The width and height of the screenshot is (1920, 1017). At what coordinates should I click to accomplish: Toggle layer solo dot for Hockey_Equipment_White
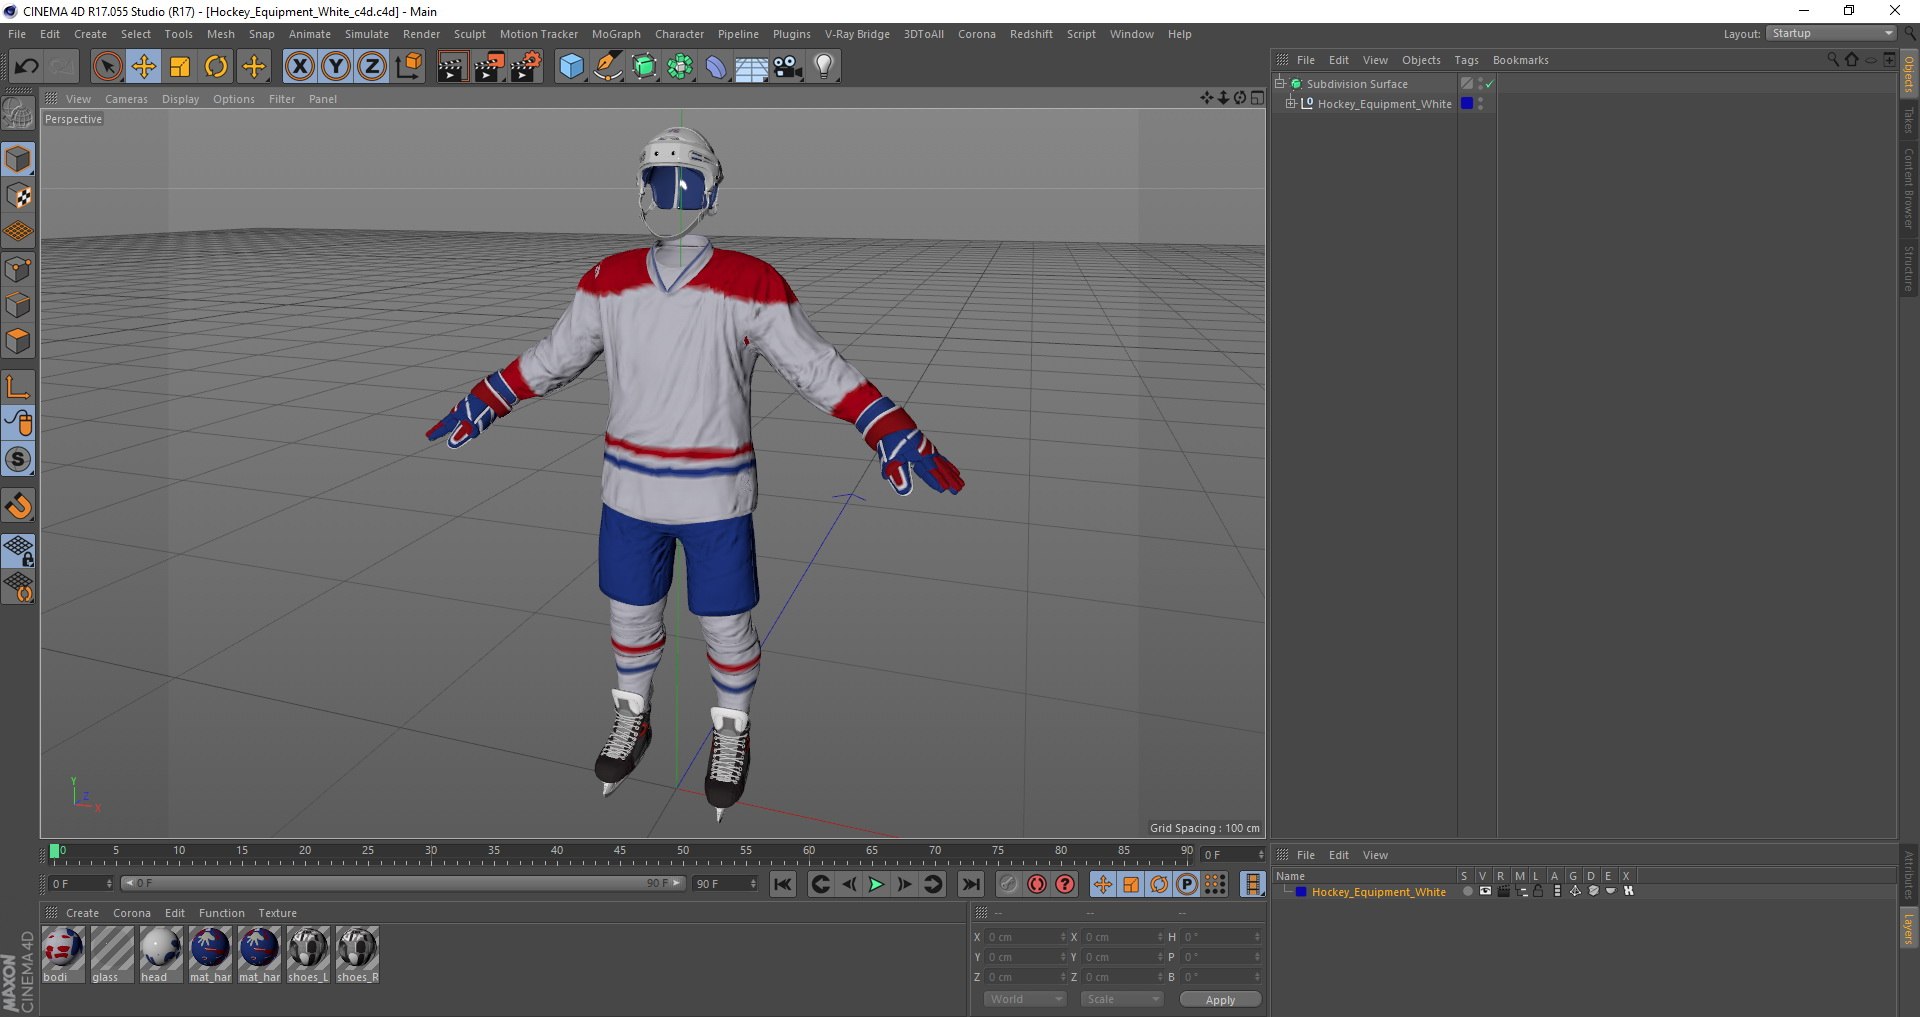coord(1467,891)
